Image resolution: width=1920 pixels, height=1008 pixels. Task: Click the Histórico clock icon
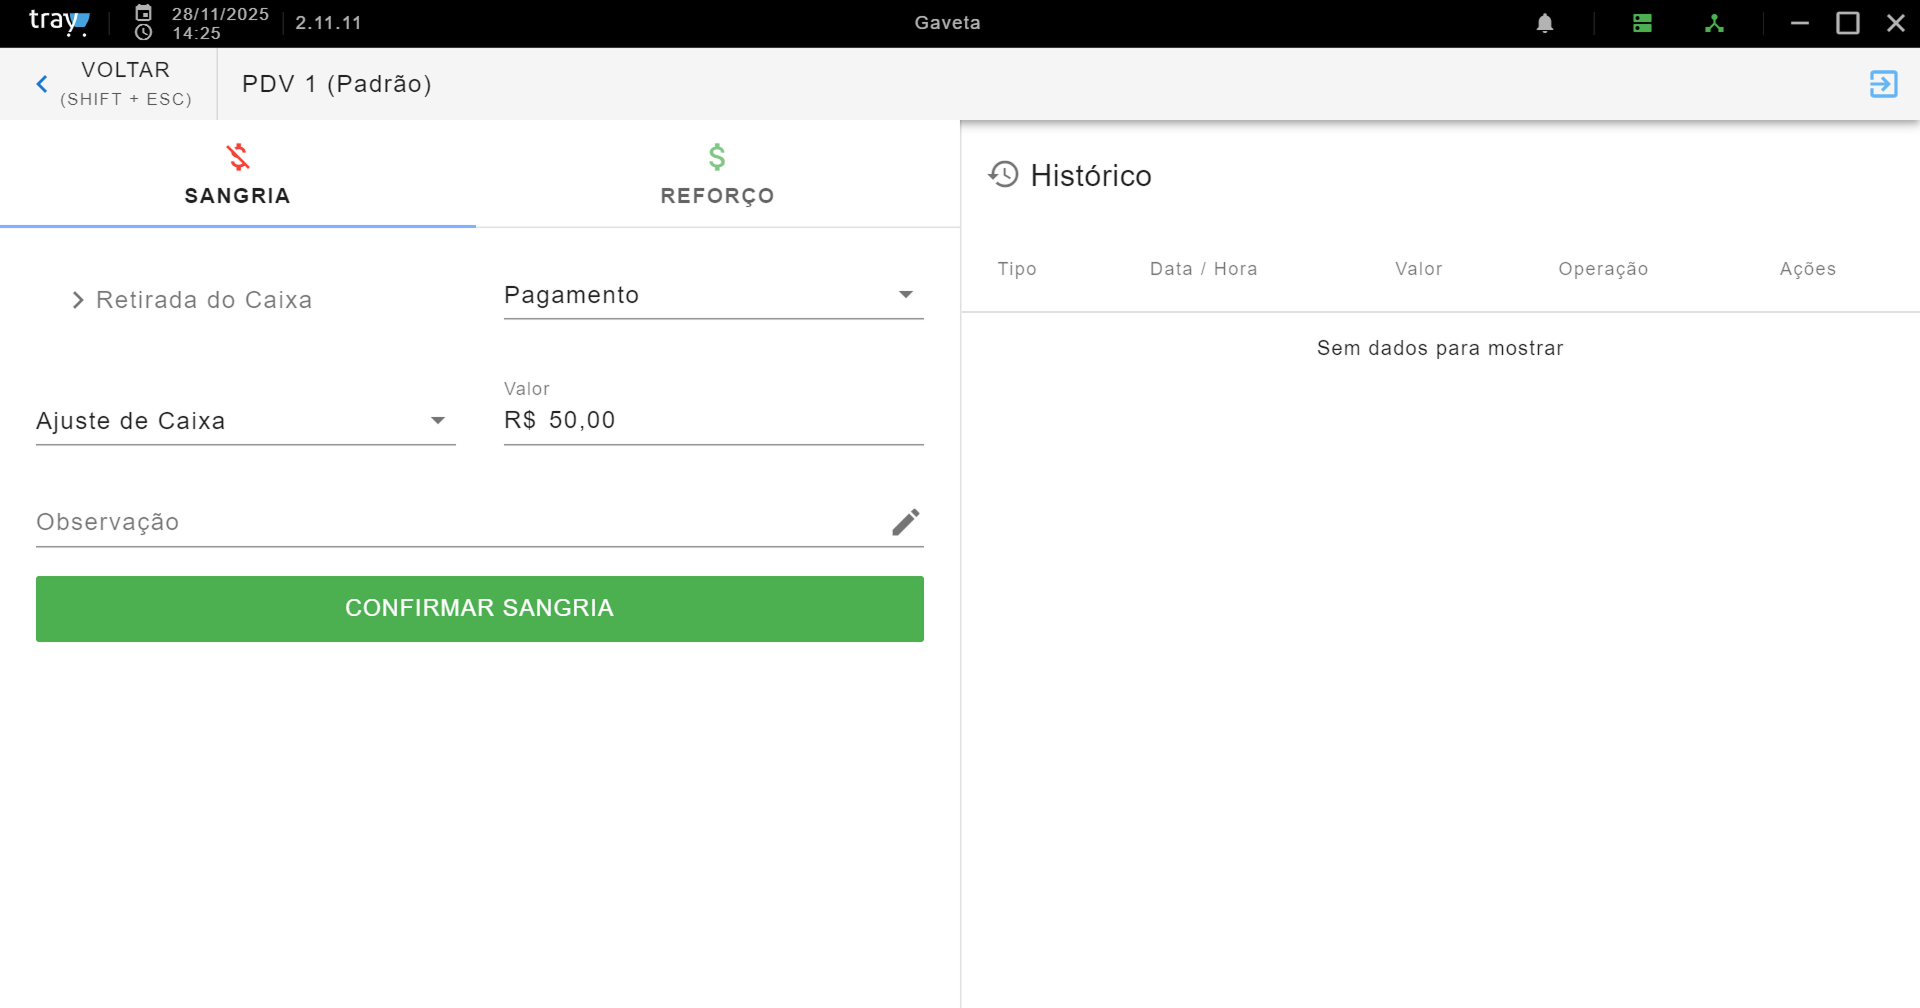point(1003,175)
